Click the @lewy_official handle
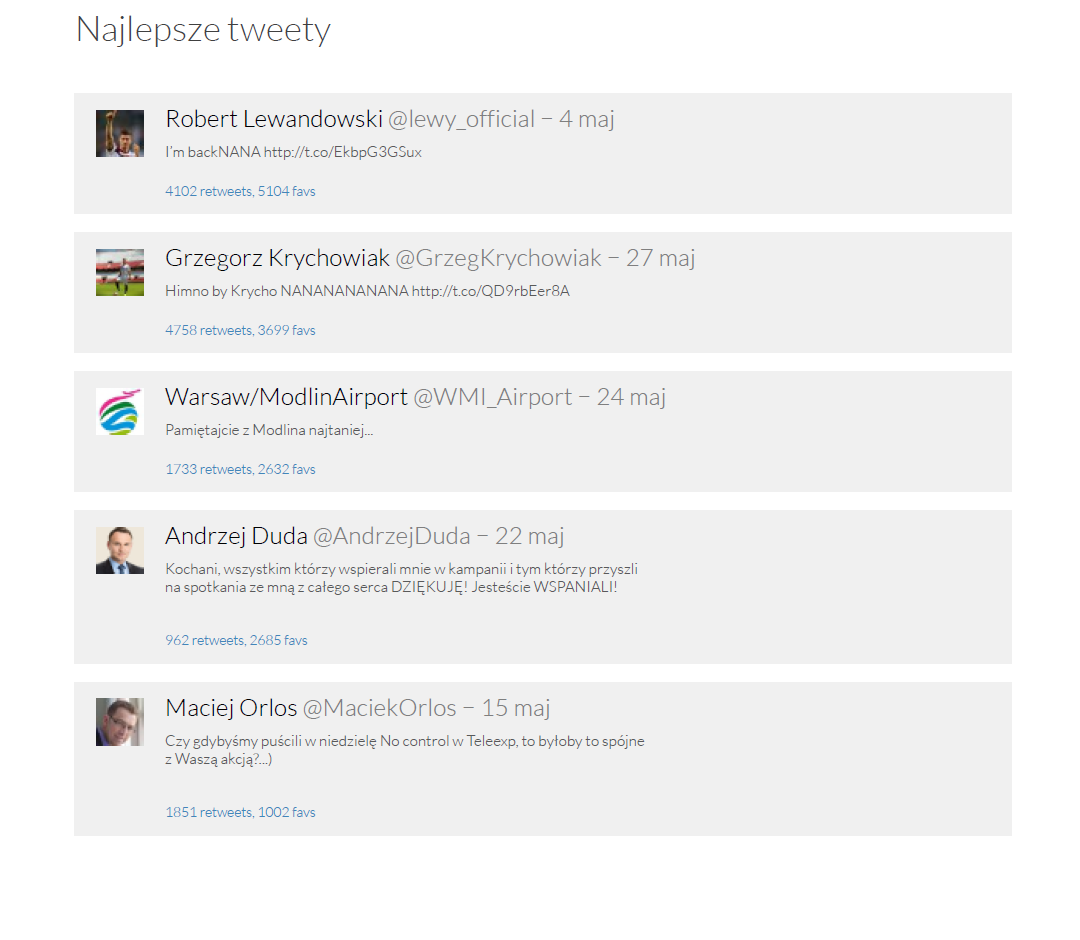Viewport: 1080px width, 940px height. pyautogui.click(x=462, y=118)
